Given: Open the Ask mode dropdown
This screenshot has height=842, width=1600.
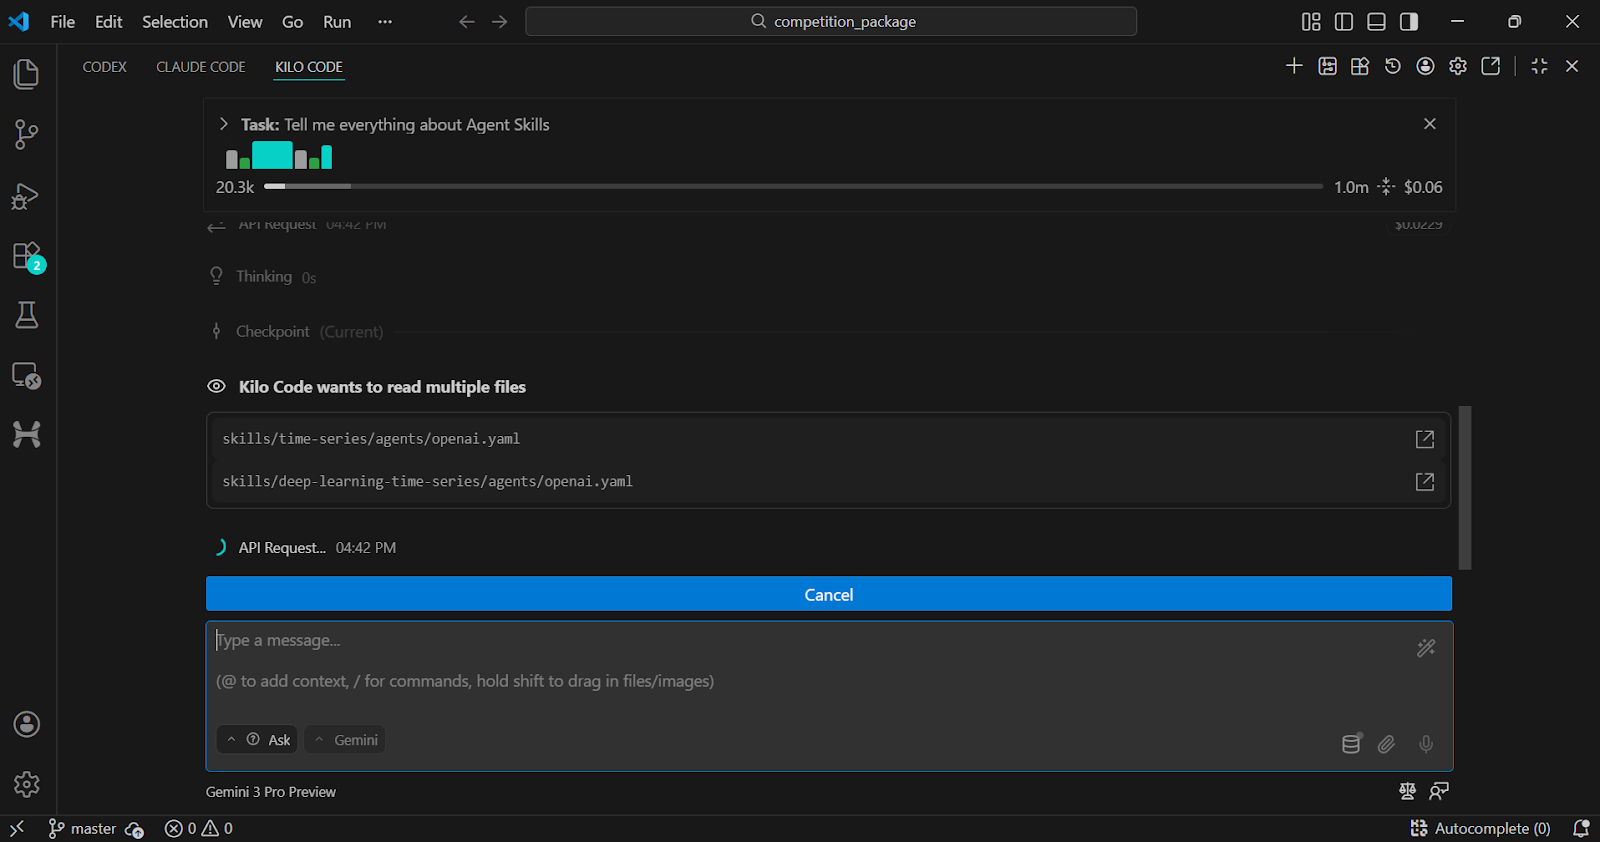Looking at the screenshot, I should coord(258,740).
